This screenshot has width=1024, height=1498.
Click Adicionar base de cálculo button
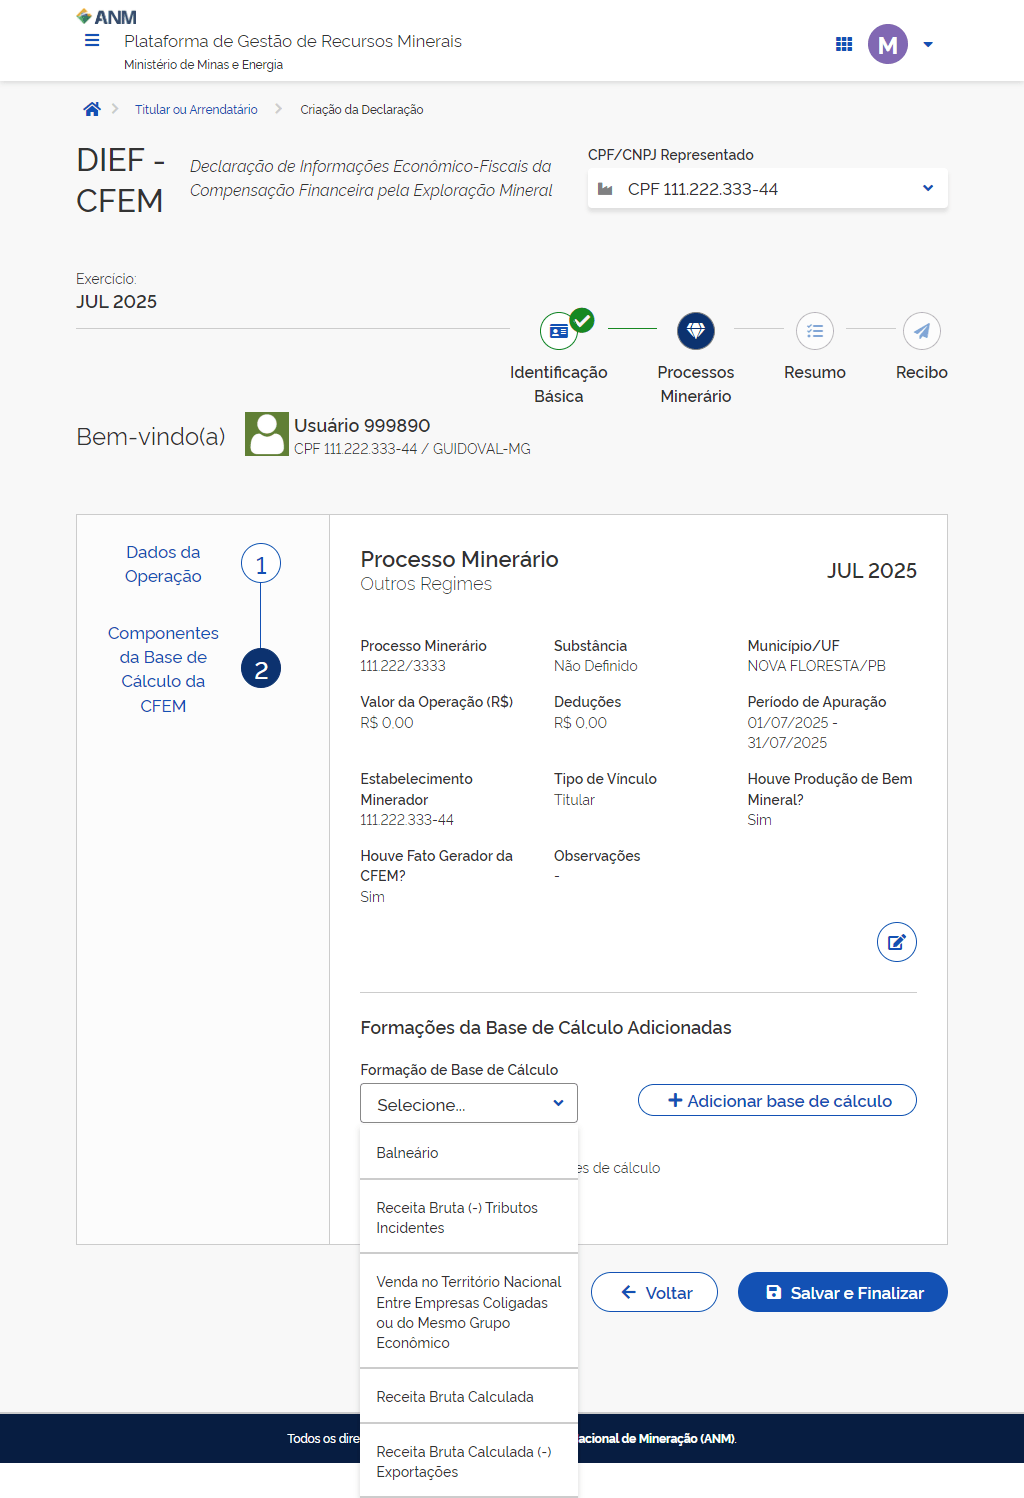tap(777, 1101)
